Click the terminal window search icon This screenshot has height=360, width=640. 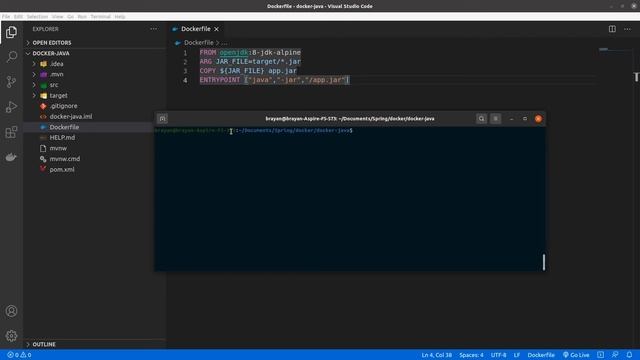[481, 119]
